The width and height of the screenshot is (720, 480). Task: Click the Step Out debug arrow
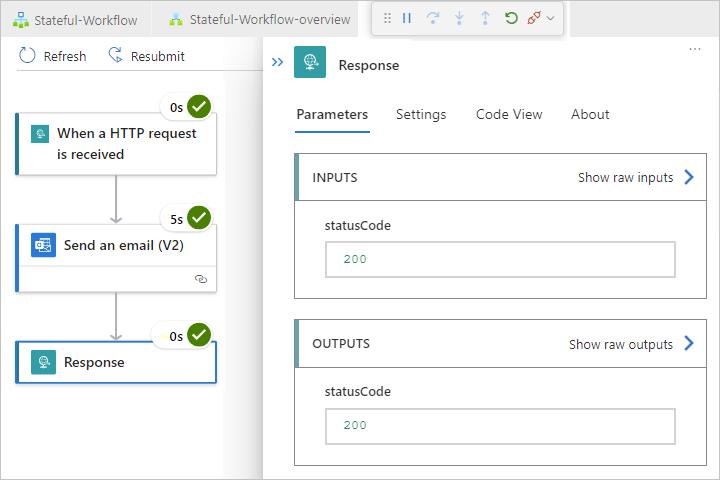(x=485, y=18)
